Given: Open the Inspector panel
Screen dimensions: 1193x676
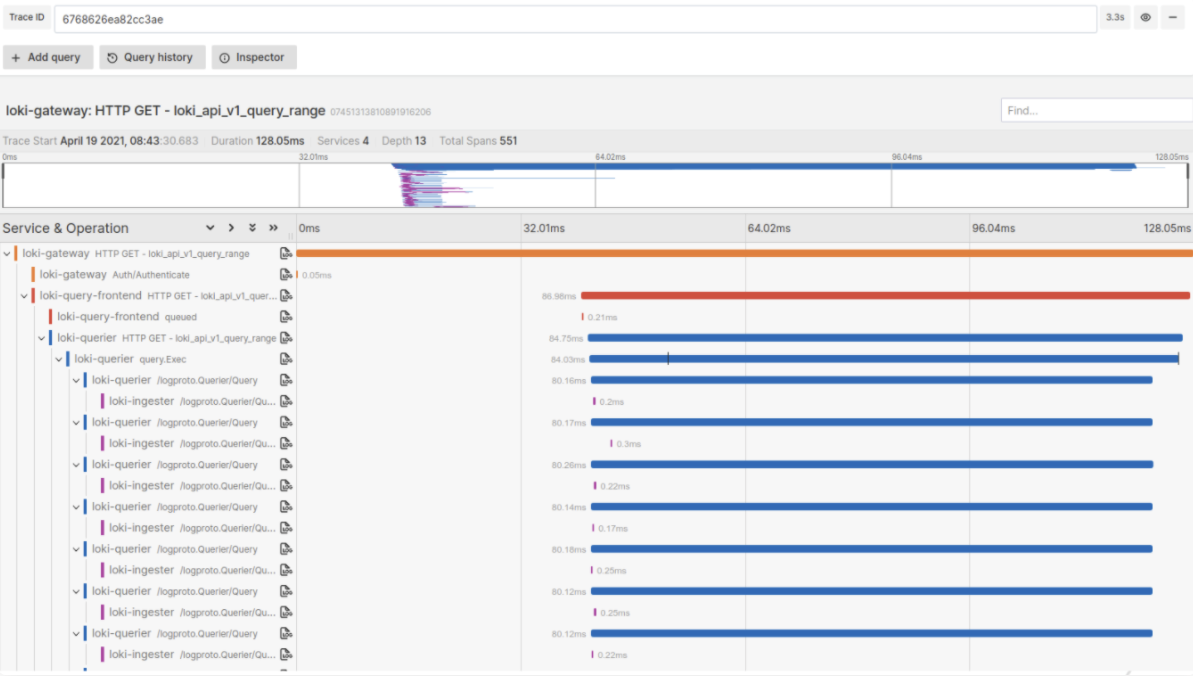Looking at the screenshot, I should 253,57.
